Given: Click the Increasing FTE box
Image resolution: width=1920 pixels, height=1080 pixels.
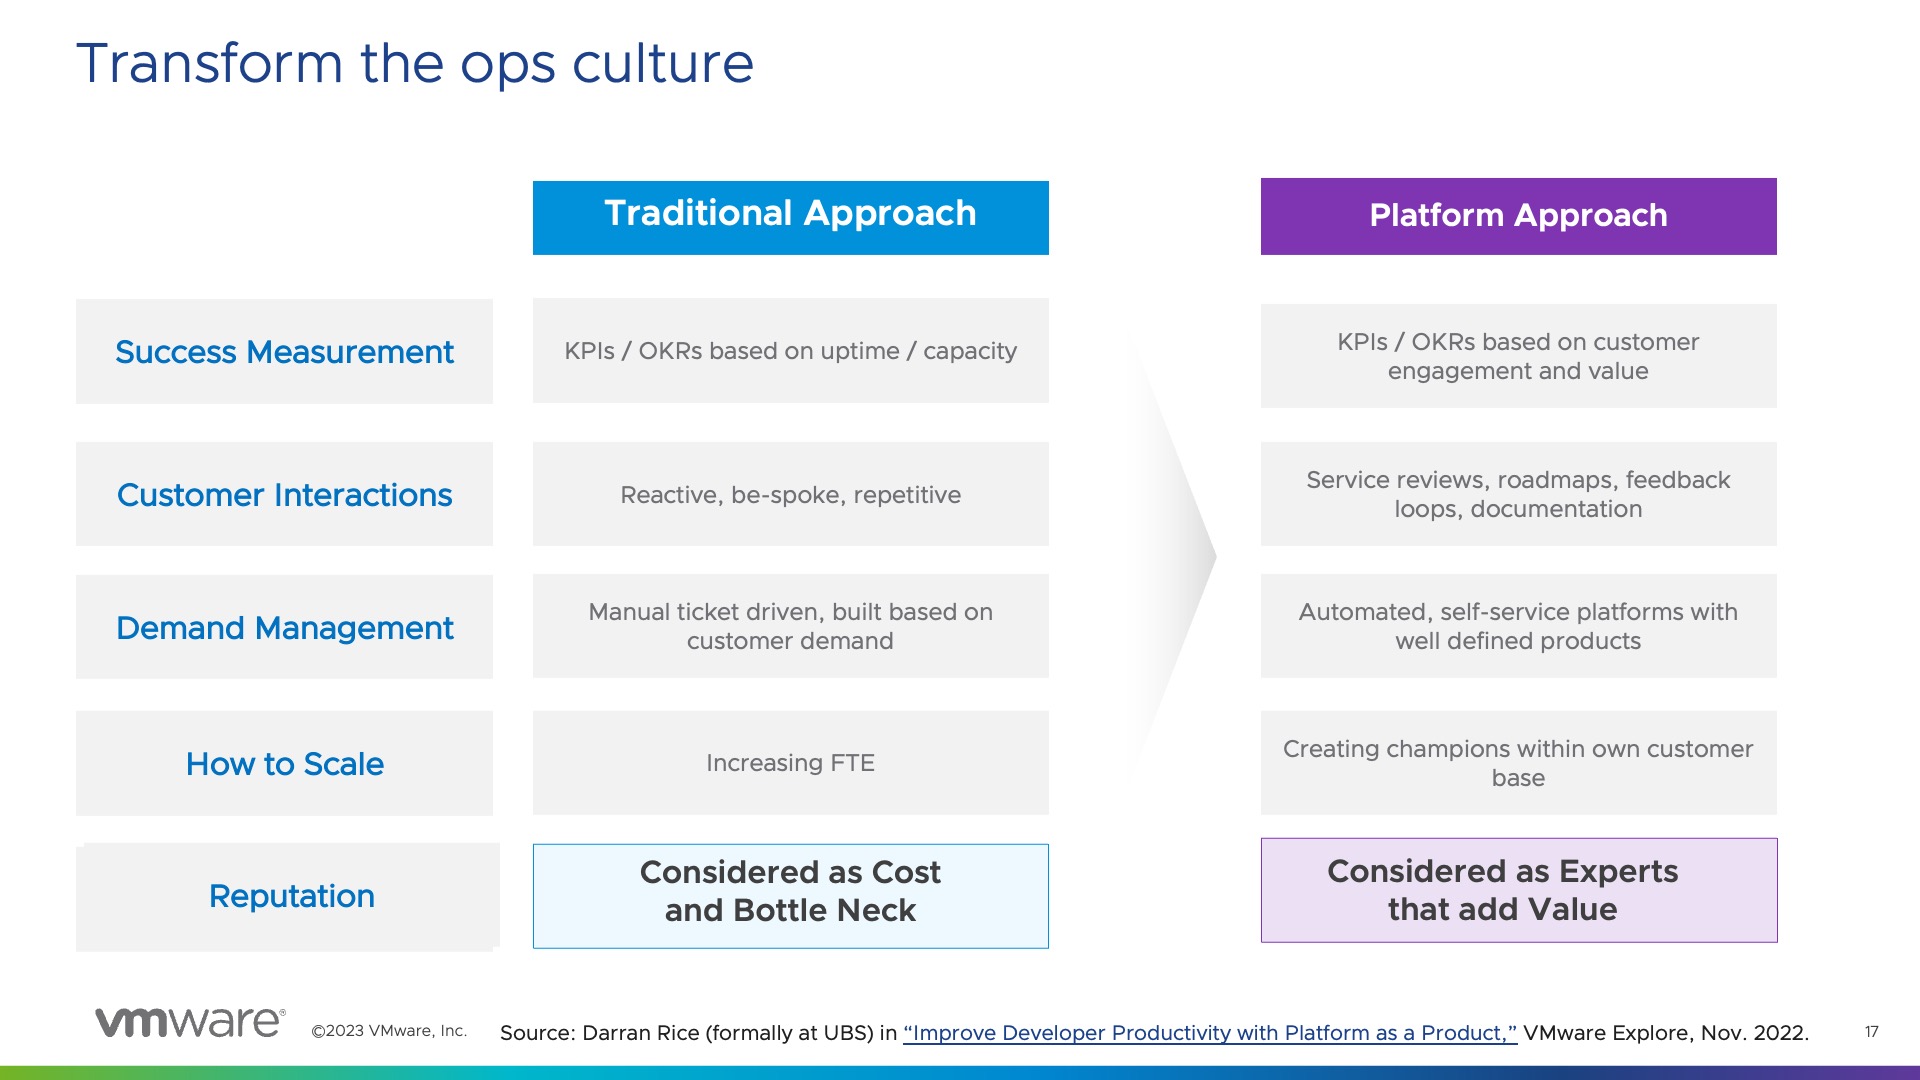Looking at the screenshot, I should pos(790,763).
